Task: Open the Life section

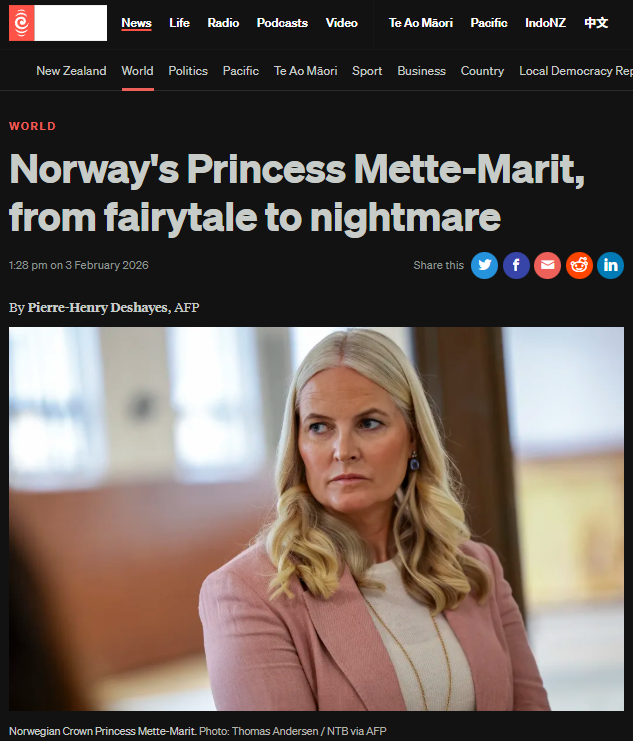Action: coord(179,23)
